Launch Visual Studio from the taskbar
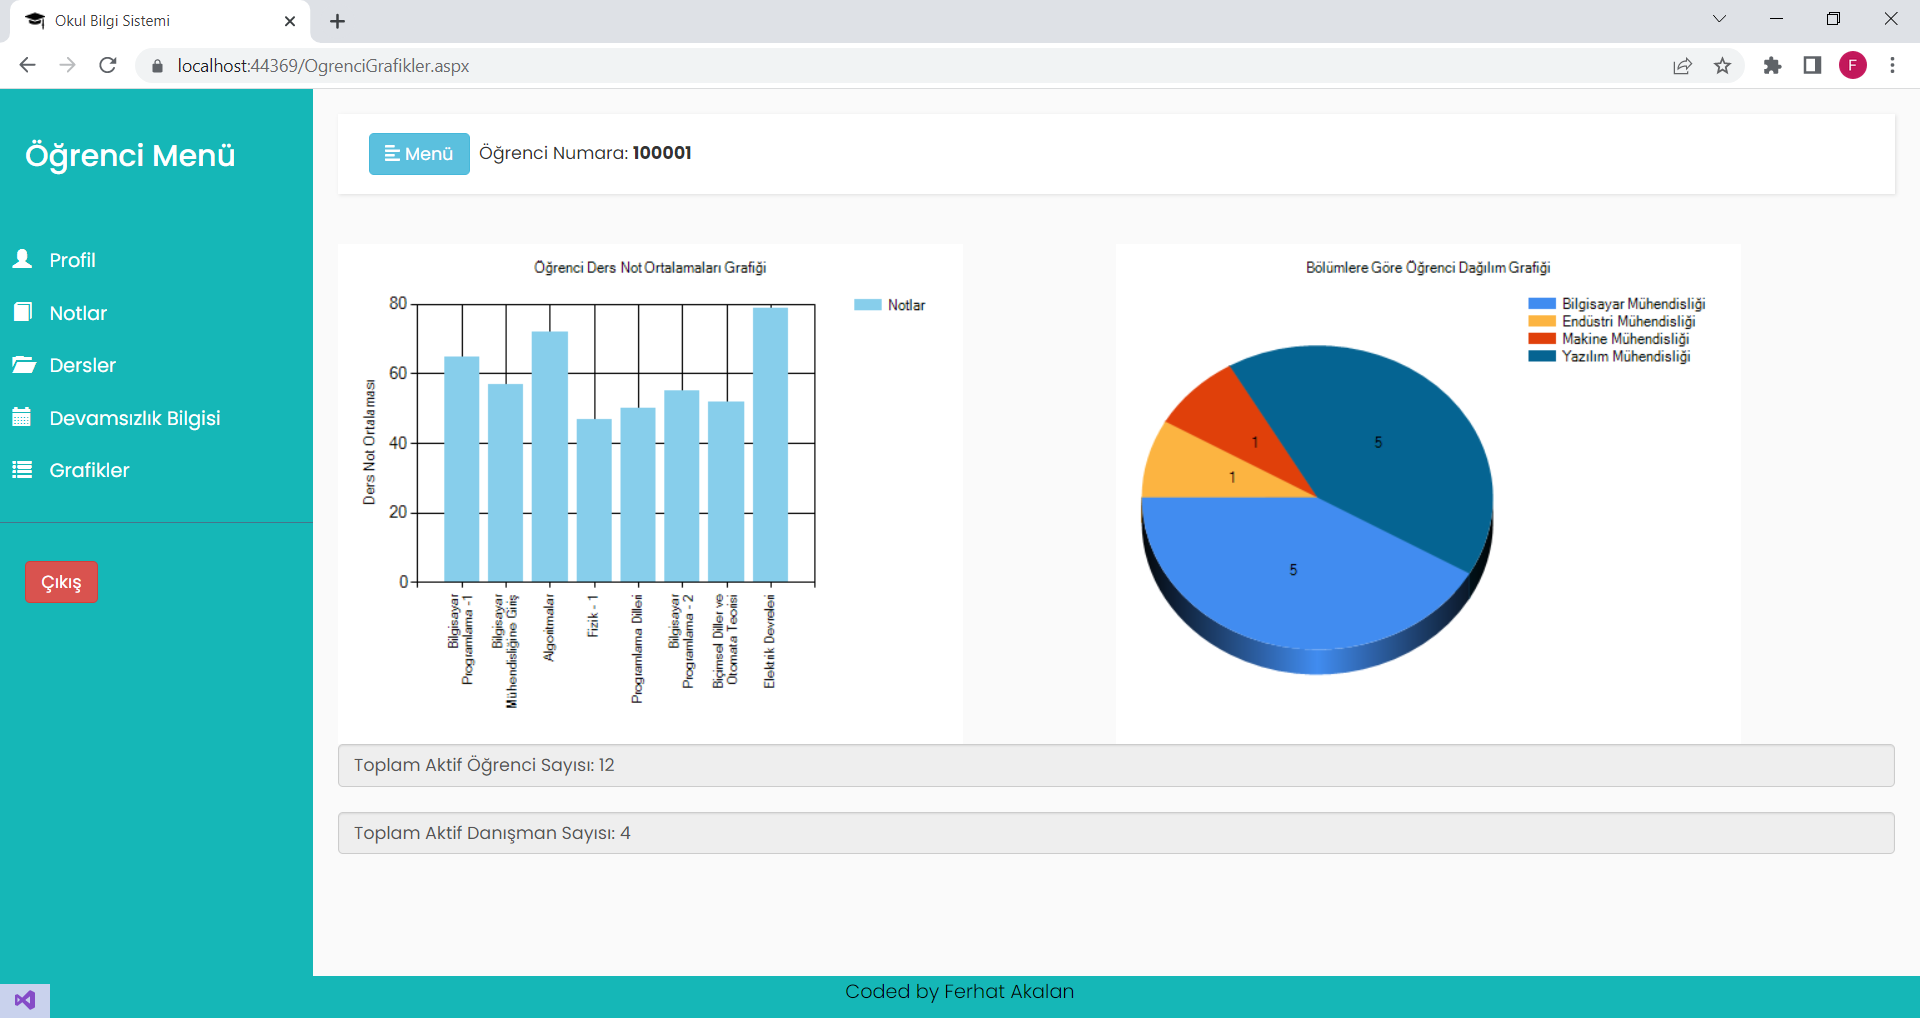This screenshot has width=1920, height=1018. point(25,999)
